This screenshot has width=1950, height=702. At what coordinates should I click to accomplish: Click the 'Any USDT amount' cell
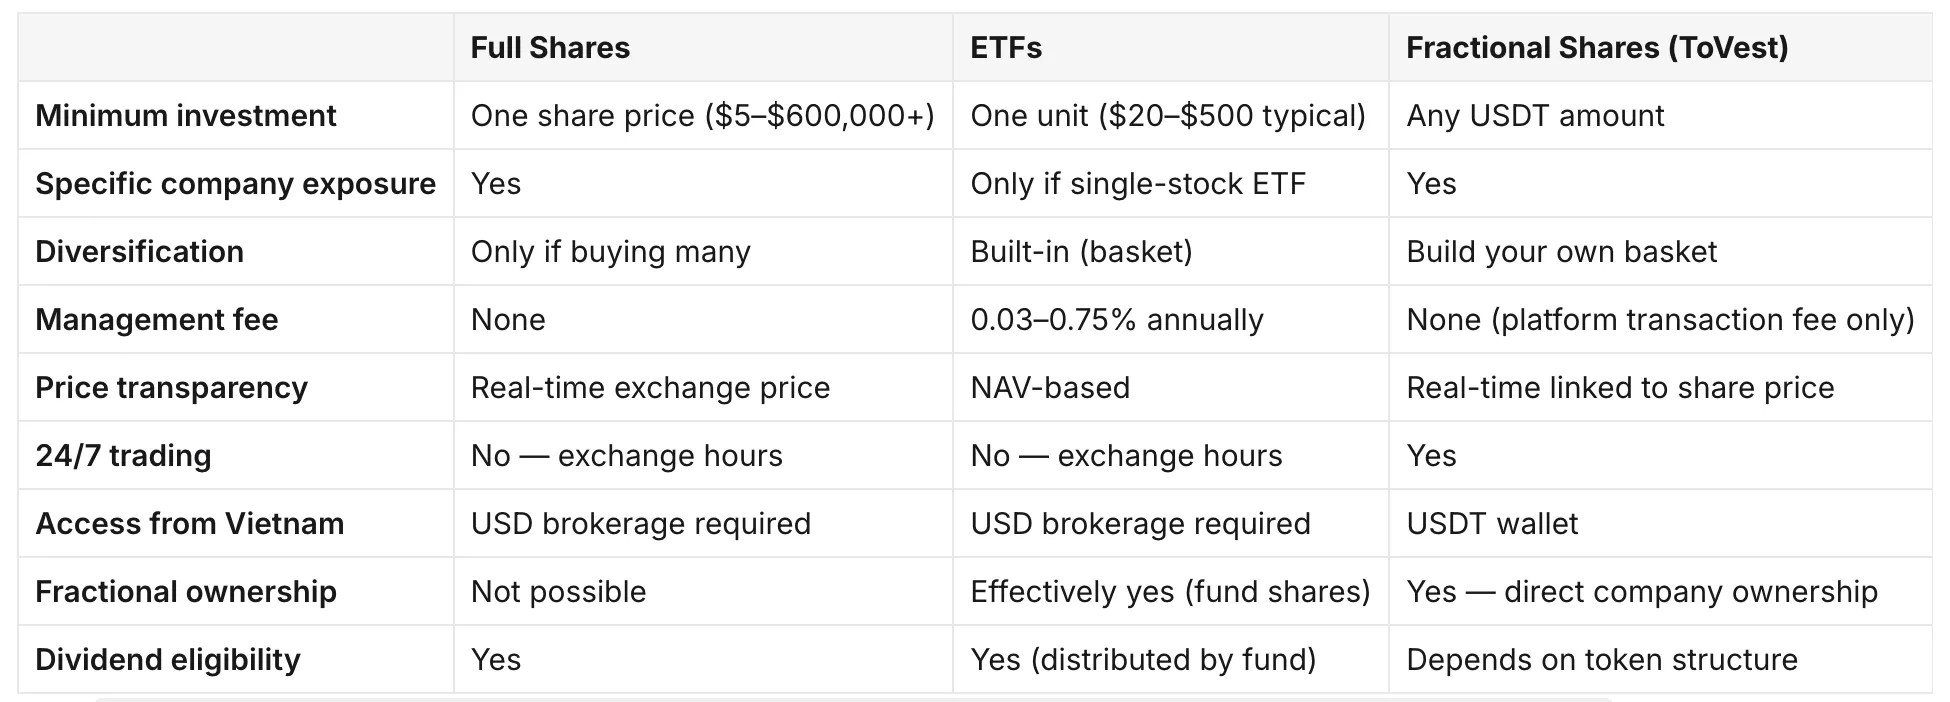tap(1535, 116)
